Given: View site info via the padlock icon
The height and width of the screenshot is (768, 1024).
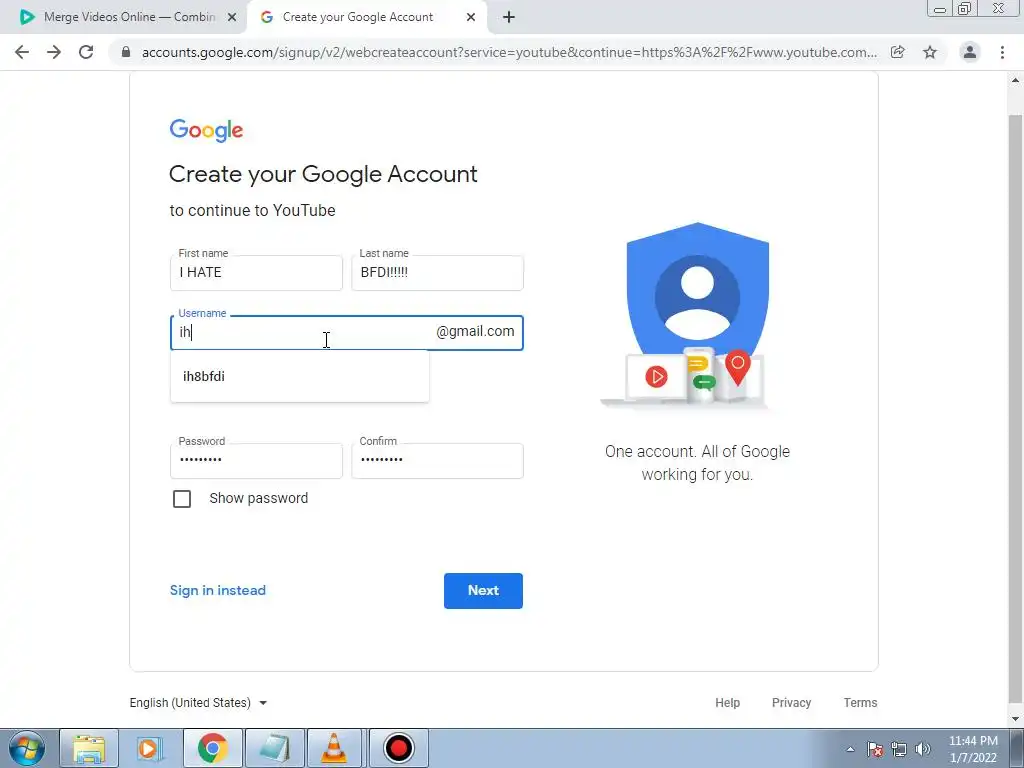Looking at the screenshot, I should [126, 52].
